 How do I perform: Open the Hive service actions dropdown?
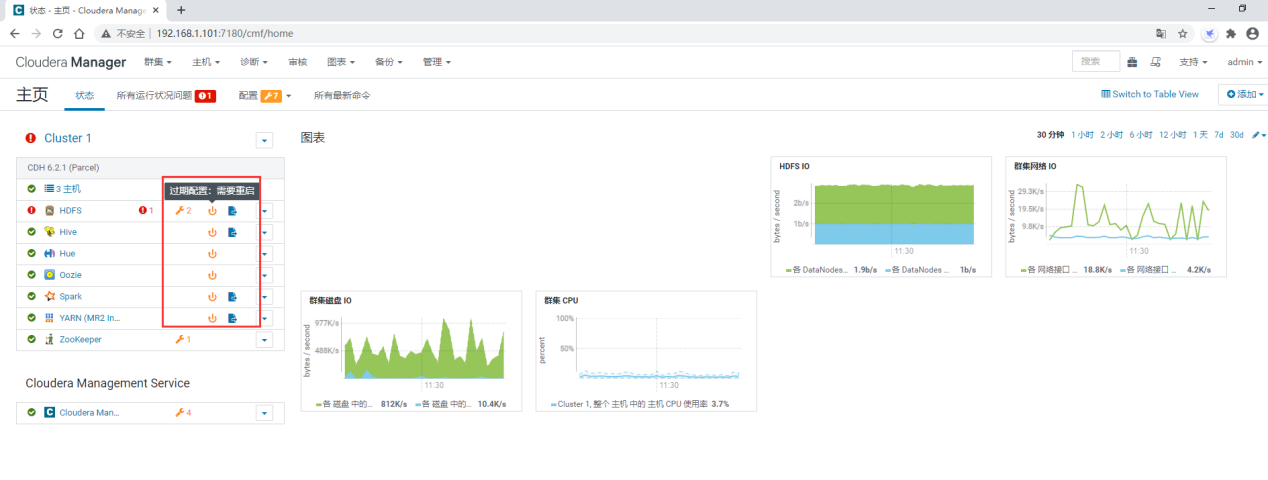[x=265, y=232]
